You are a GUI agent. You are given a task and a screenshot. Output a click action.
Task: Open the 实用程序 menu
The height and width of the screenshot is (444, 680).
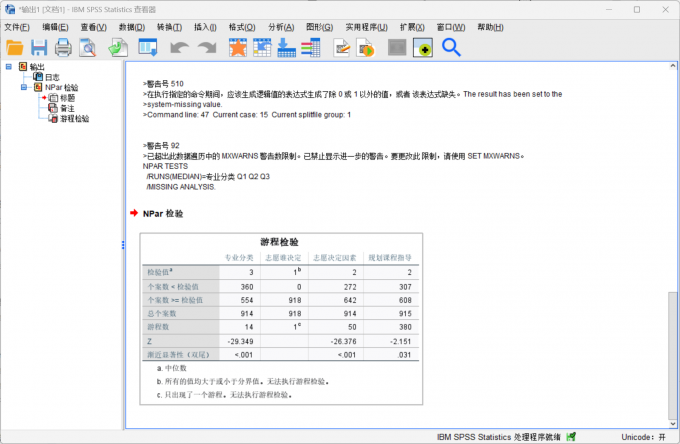pyautogui.click(x=366, y=27)
